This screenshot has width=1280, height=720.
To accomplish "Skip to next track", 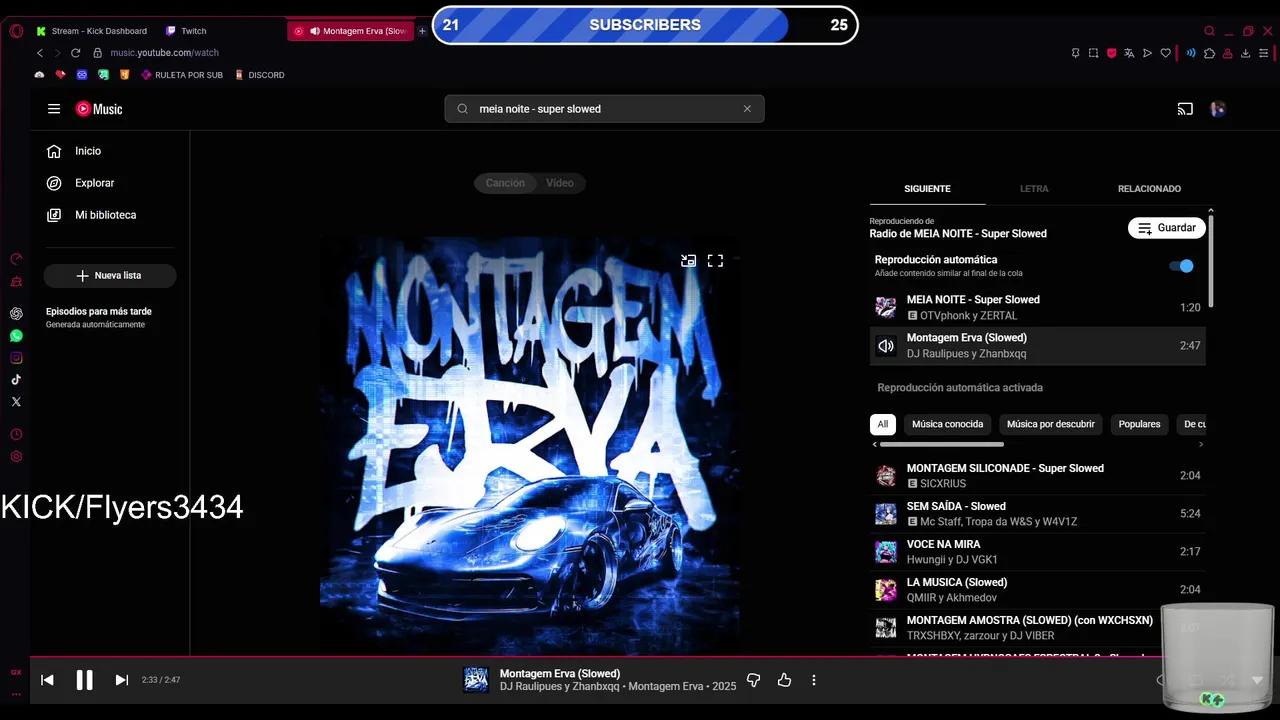I will coord(121,680).
